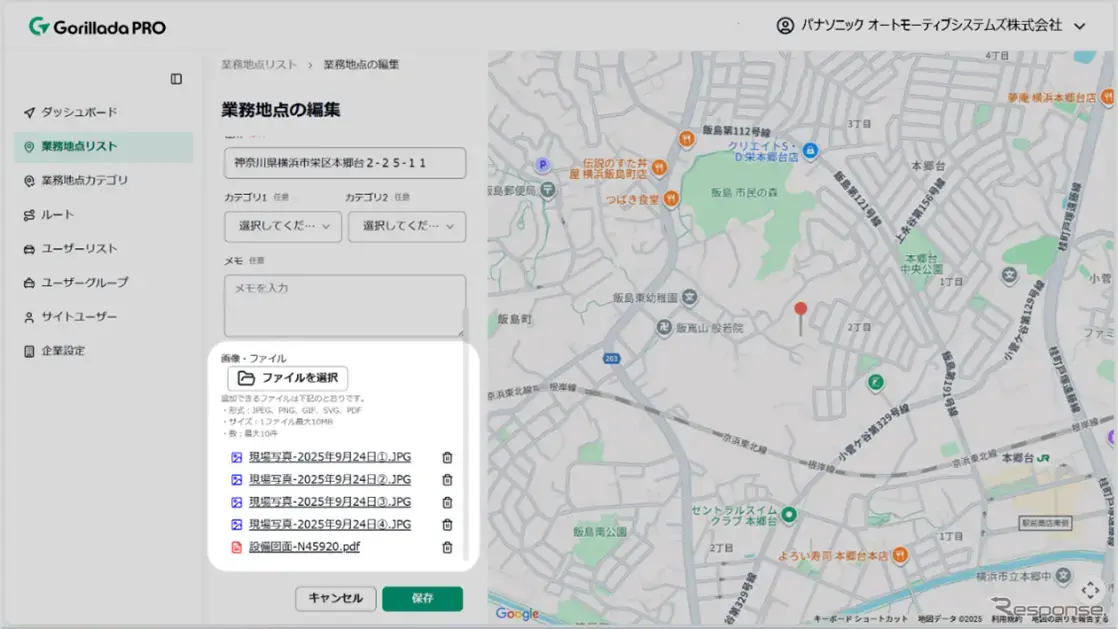
Task: Open the ルート section
Action: [60, 214]
